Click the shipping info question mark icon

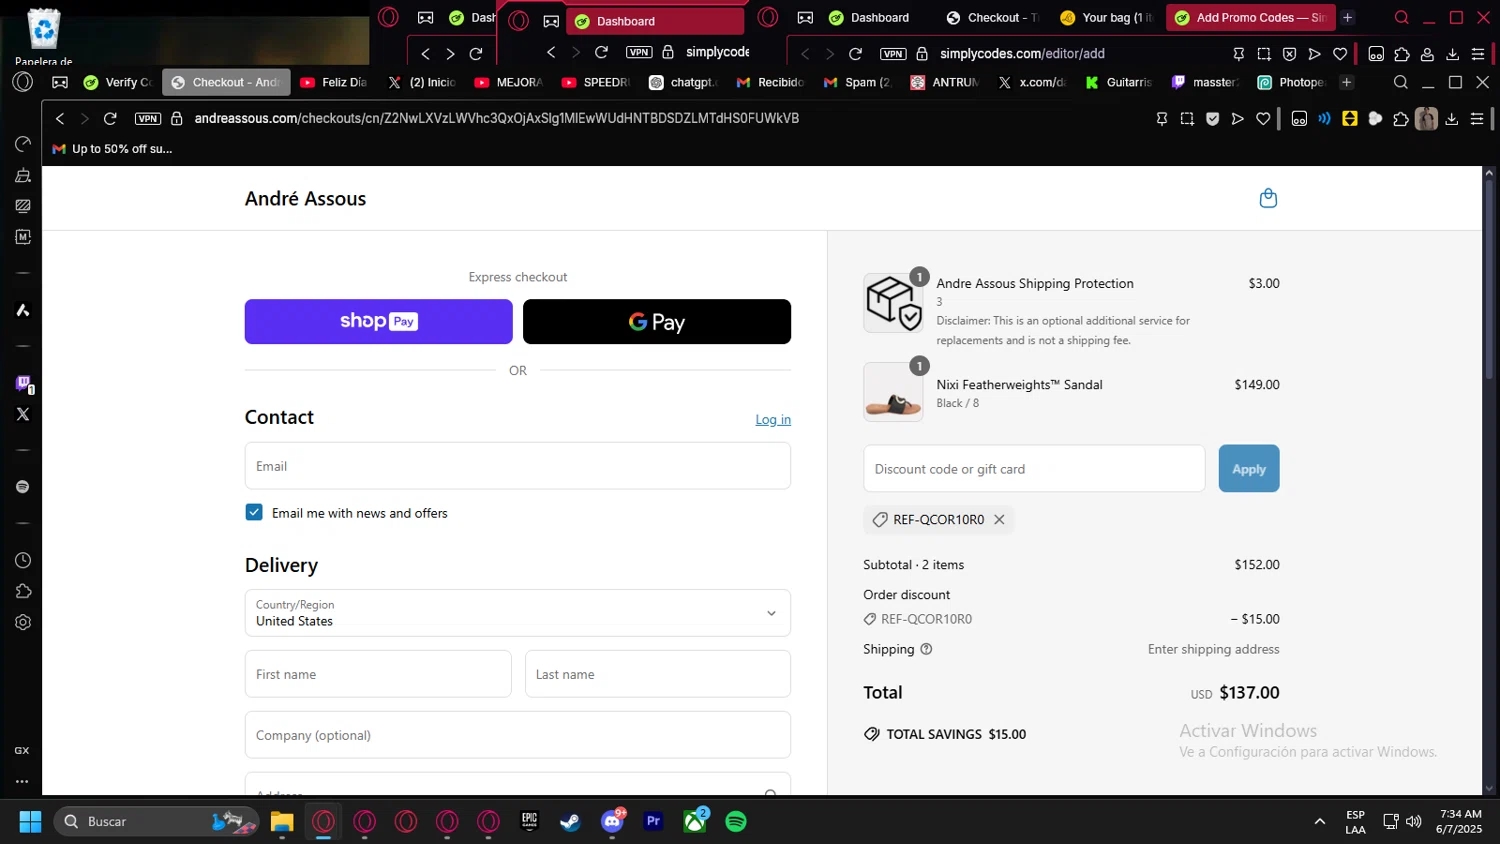coord(926,649)
